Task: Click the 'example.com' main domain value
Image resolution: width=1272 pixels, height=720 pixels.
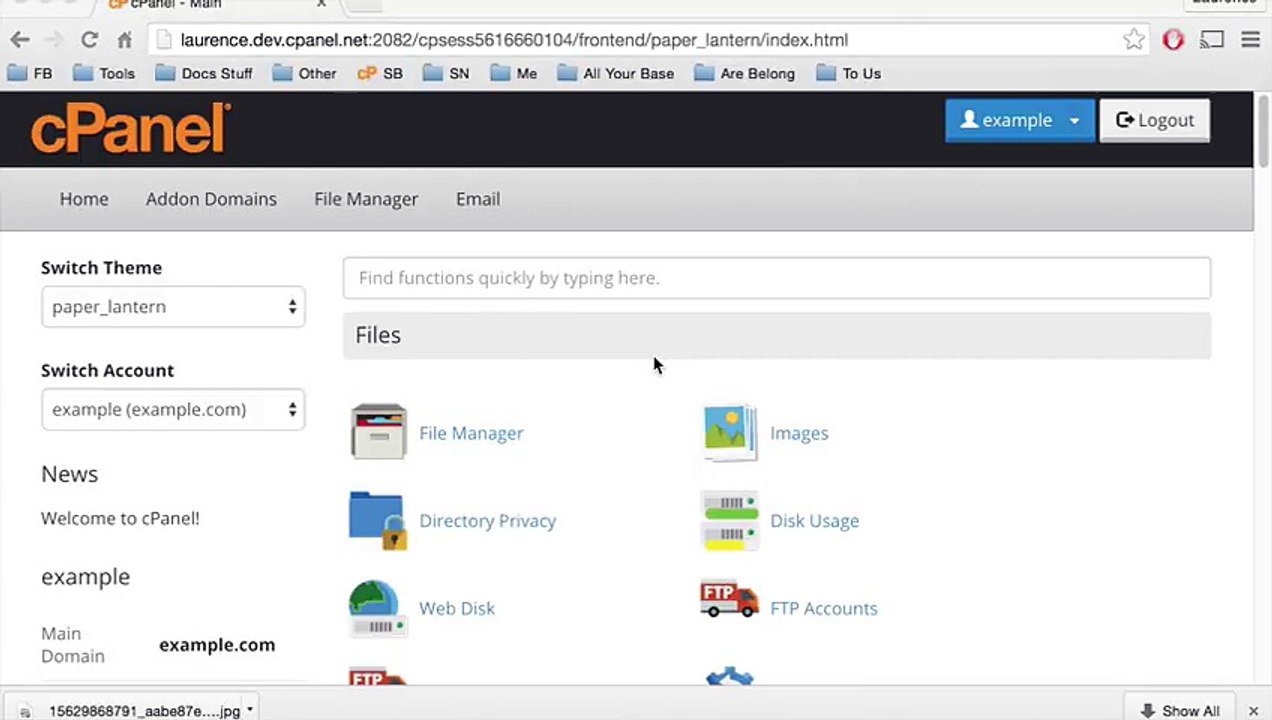Action: (217, 645)
